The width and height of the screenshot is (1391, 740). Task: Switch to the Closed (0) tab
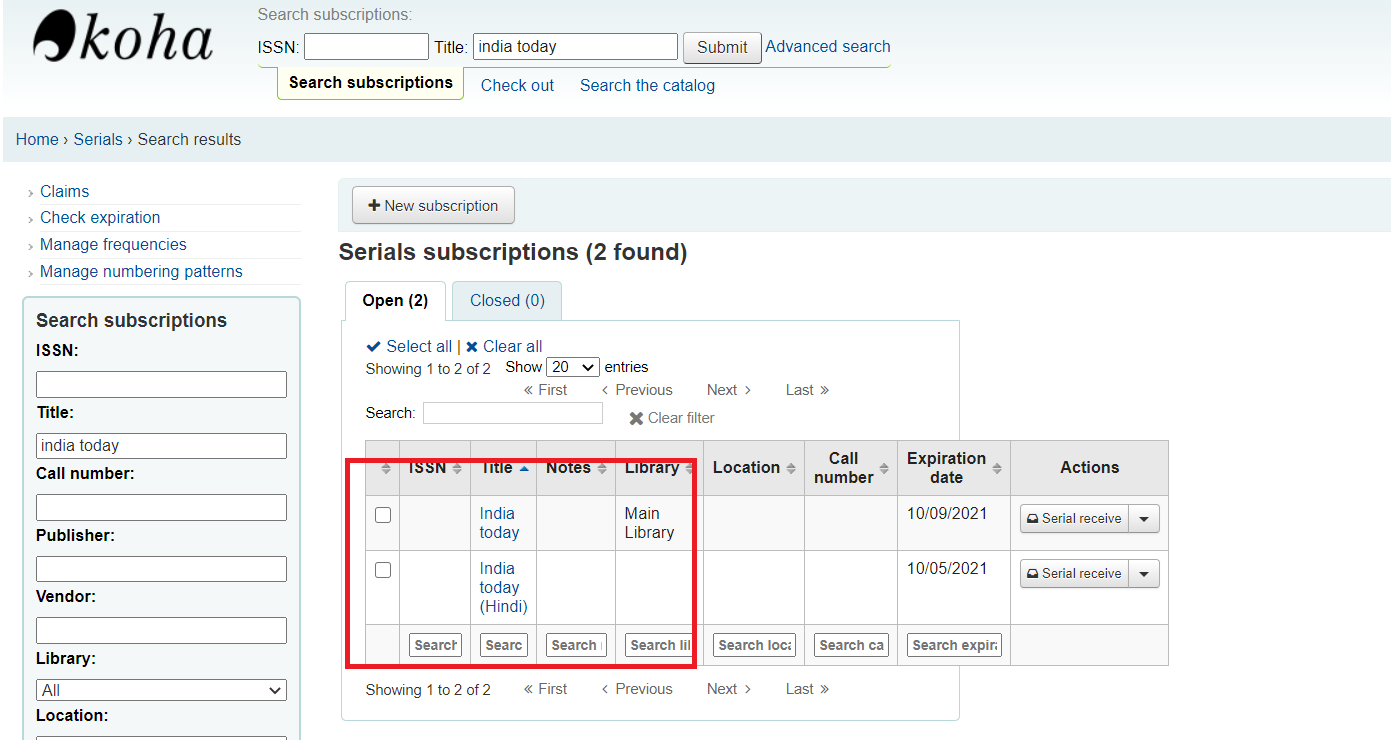tap(506, 300)
